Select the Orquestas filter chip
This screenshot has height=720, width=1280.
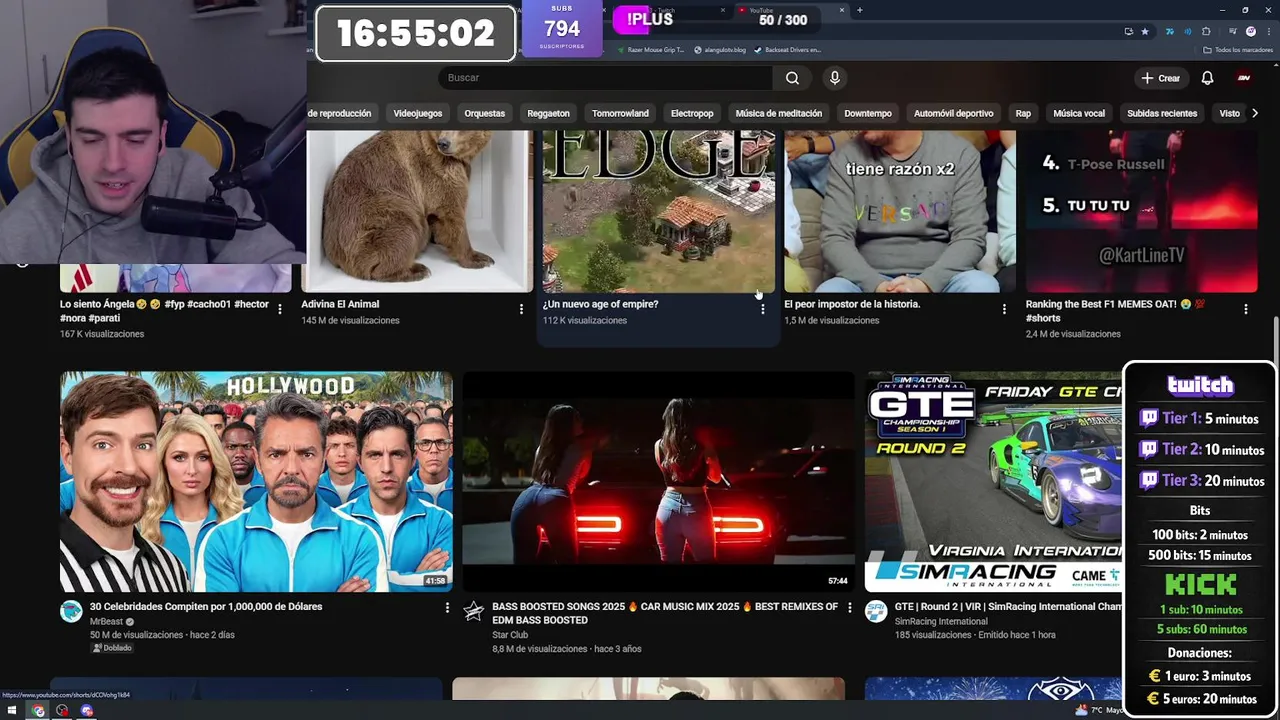[485, 113]
